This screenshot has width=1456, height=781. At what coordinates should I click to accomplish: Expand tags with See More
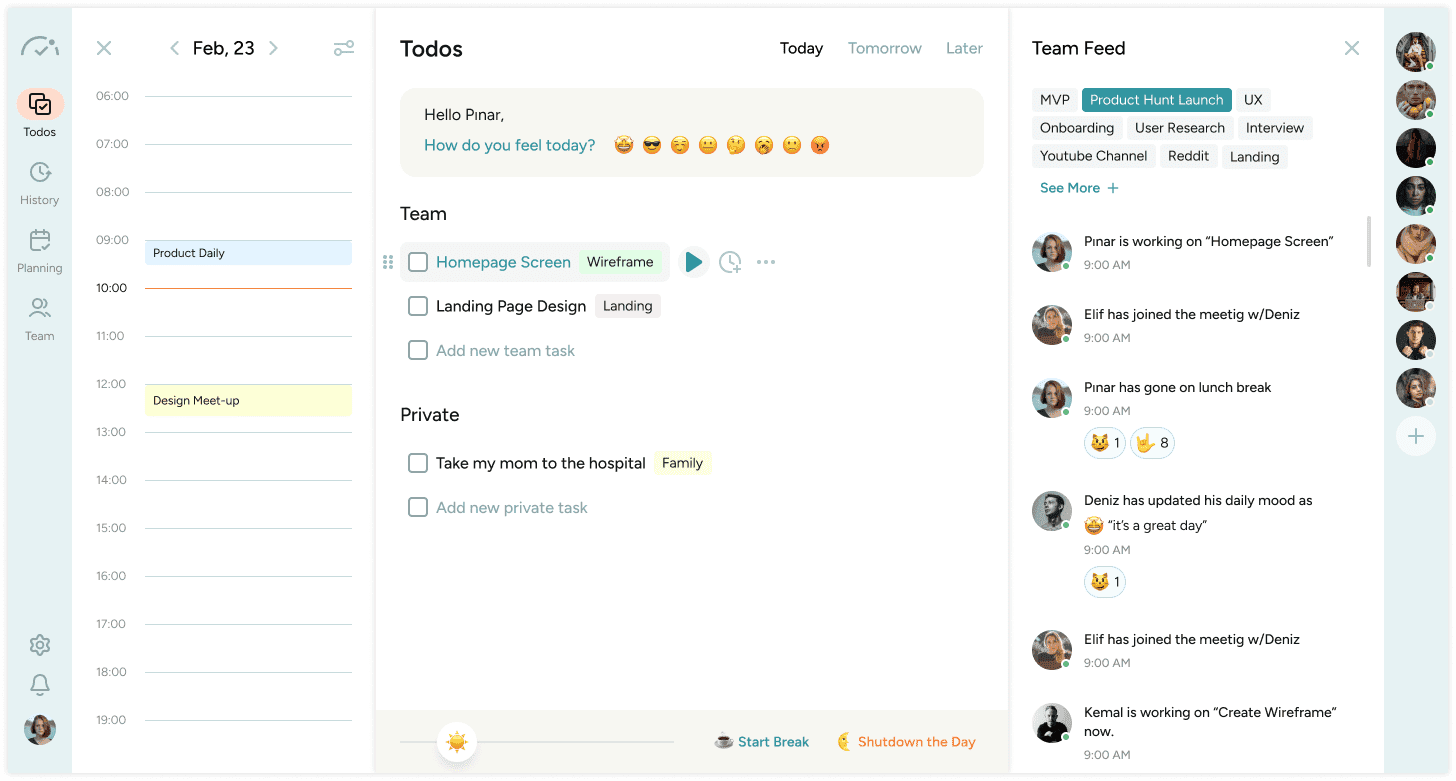(1079, 188)
